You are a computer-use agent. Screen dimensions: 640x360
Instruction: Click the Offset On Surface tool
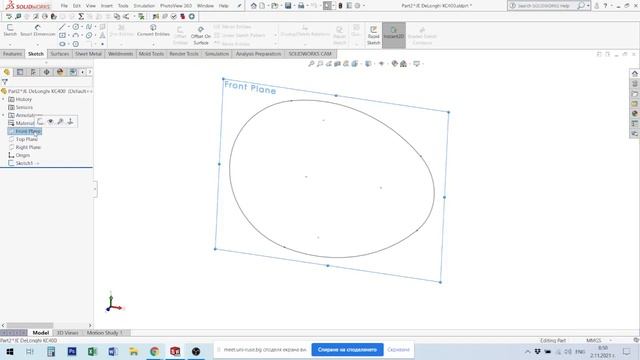pyautogui.click(x=201, y=36)
